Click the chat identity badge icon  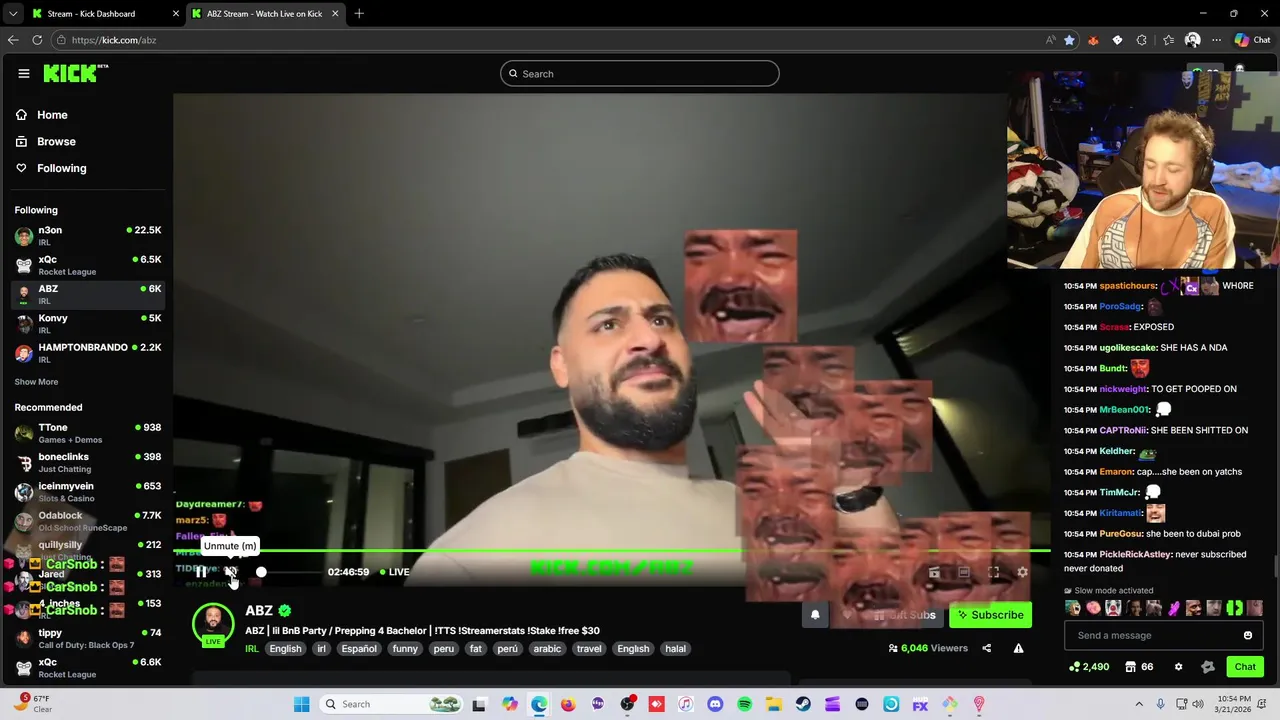pos(1208,667)
